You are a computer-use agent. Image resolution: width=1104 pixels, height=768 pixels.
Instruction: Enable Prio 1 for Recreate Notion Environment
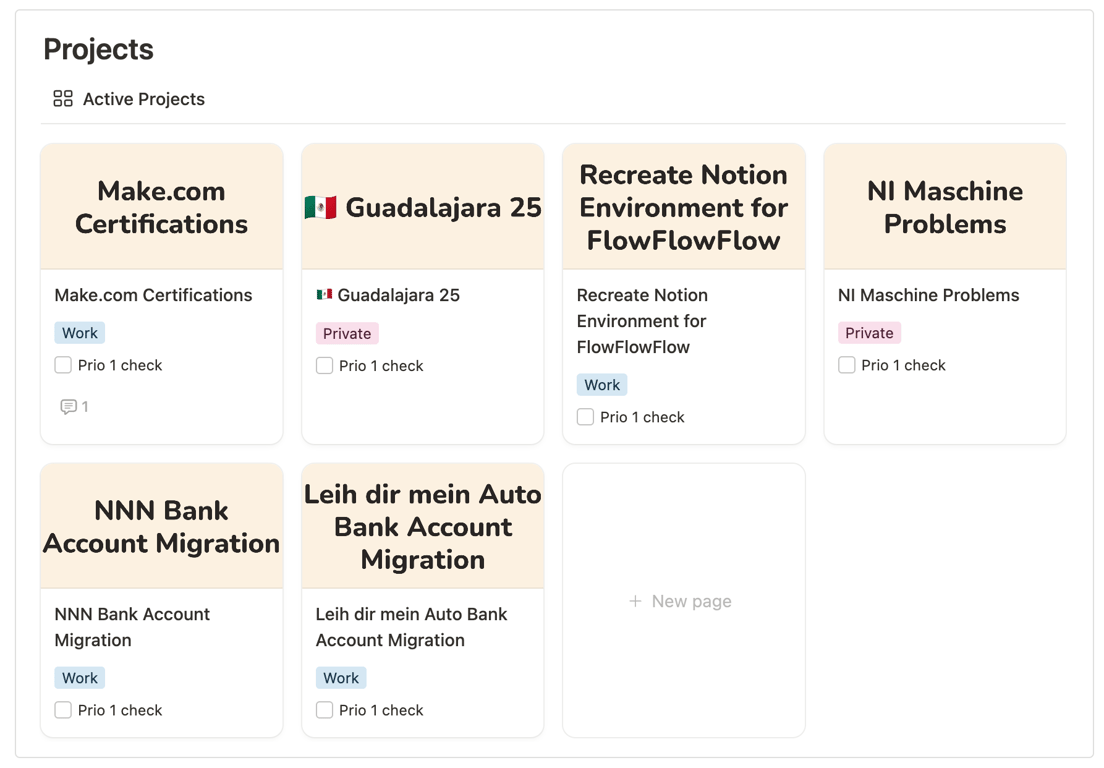585,417
